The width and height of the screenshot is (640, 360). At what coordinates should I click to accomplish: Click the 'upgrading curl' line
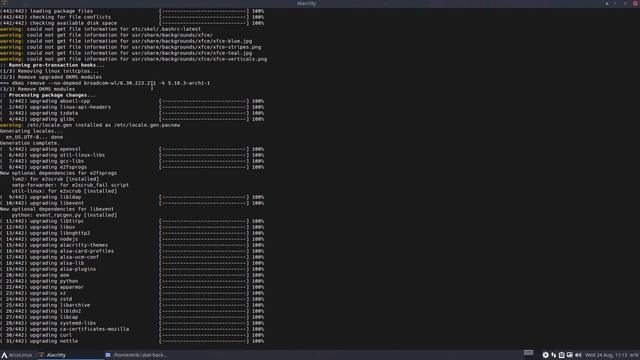pyautogui.click(x=132, y=335)
